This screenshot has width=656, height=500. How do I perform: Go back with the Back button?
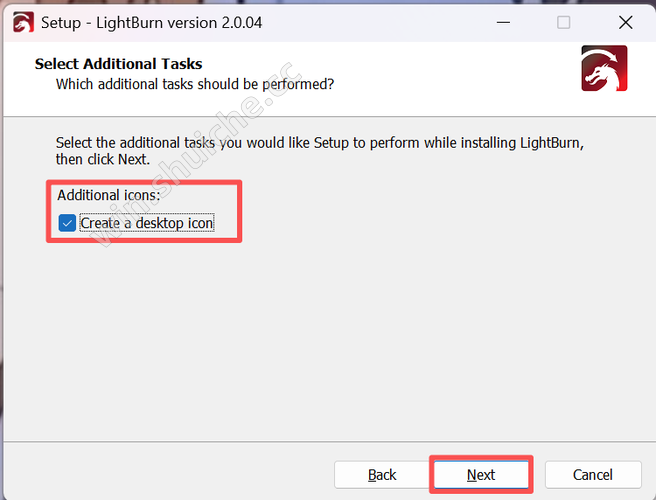click(382, 475)
